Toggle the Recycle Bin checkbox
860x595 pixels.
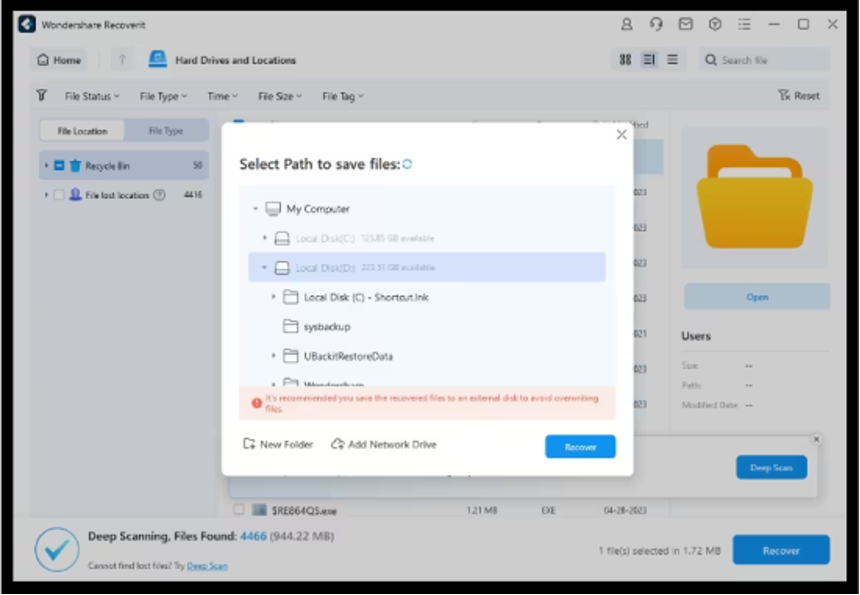click(x=59, y=166)
